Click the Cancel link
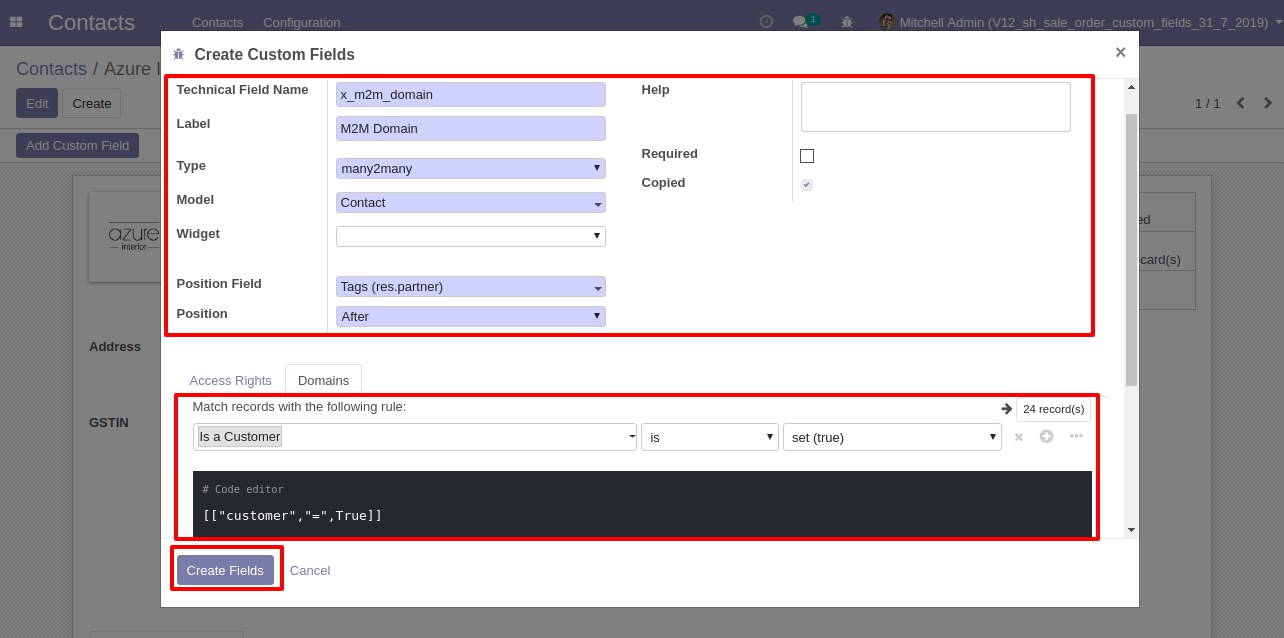Screen dimensions: 1284x638 coord(310,570)
